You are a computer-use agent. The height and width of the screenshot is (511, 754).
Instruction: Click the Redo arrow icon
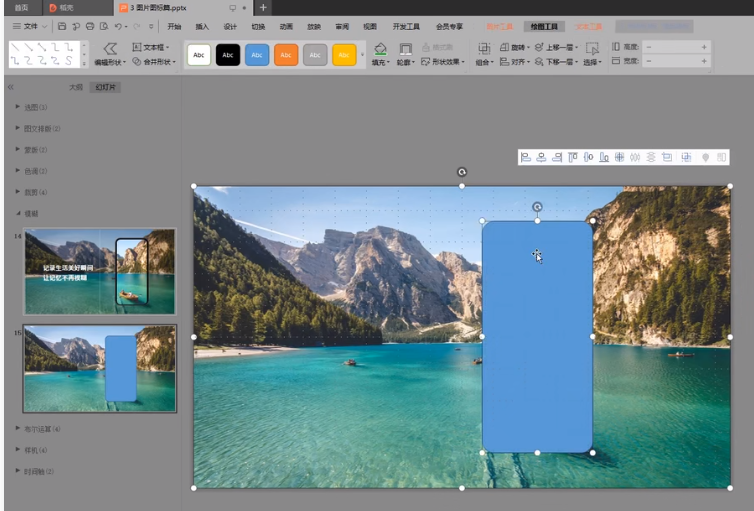pos(137,26)
